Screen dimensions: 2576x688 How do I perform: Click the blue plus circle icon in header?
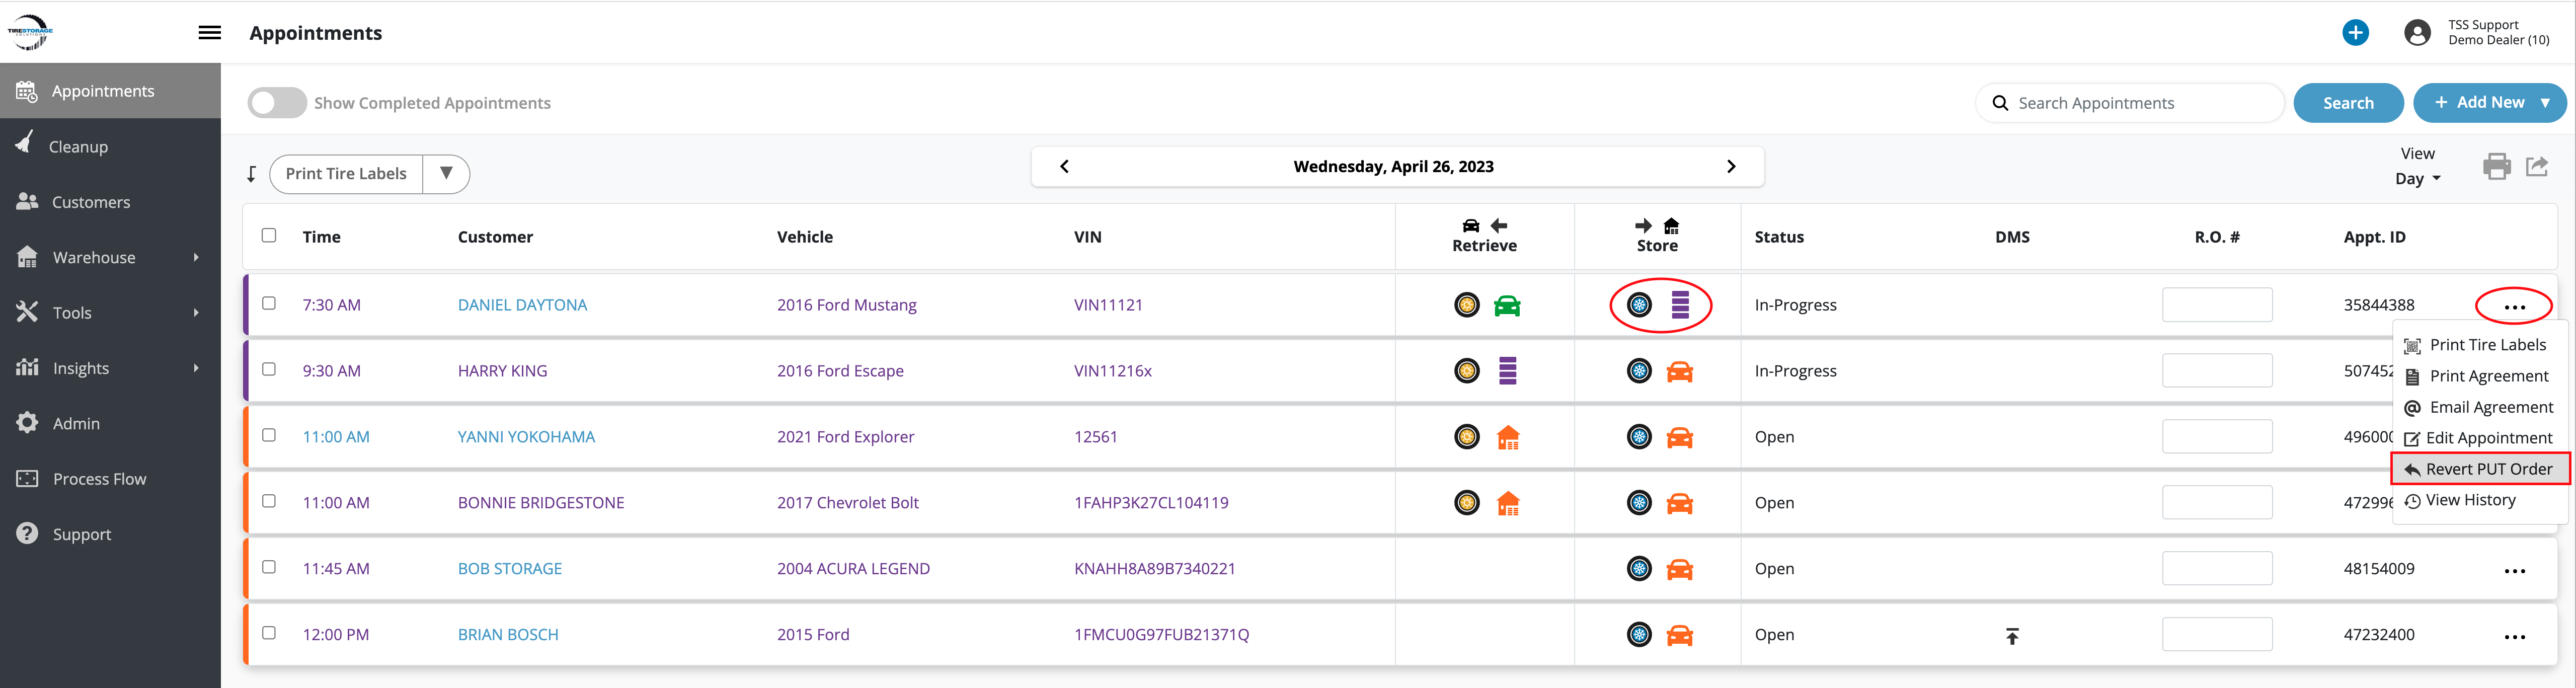coord(2355,33)
